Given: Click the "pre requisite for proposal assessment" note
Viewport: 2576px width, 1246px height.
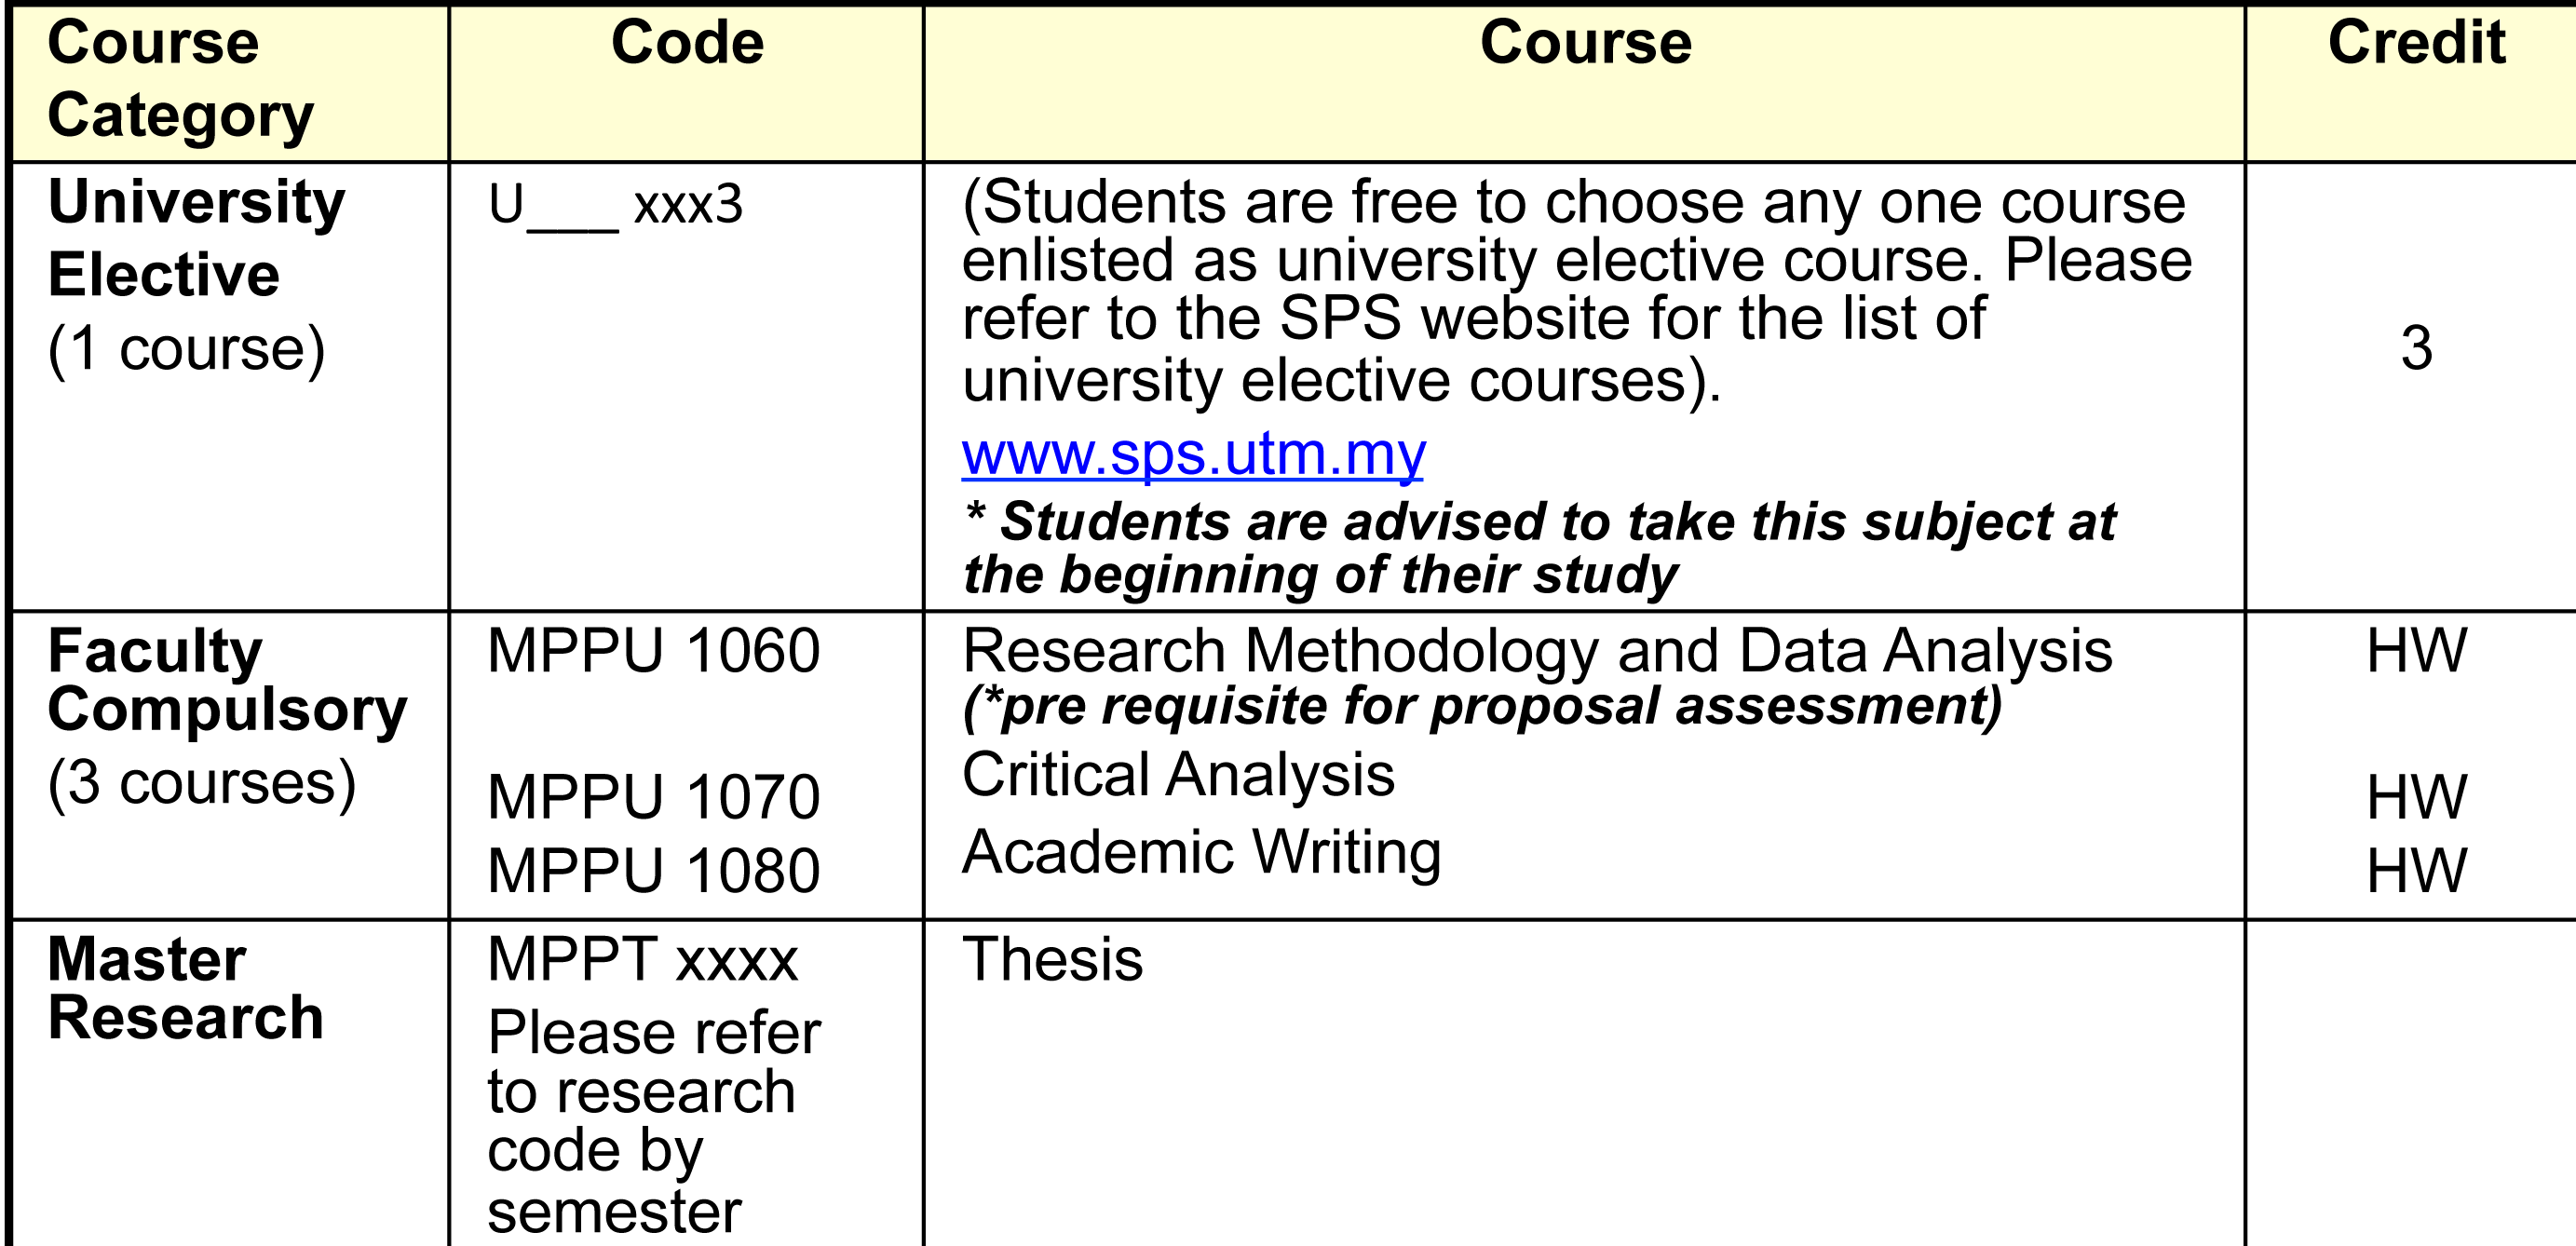Looking at the screenshot, I should pos(1482,706).
